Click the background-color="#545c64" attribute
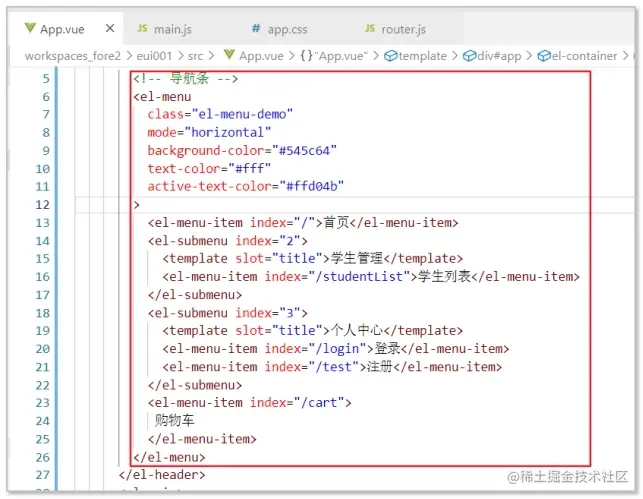This screenshot has width=643, height=499. [242, 150]
